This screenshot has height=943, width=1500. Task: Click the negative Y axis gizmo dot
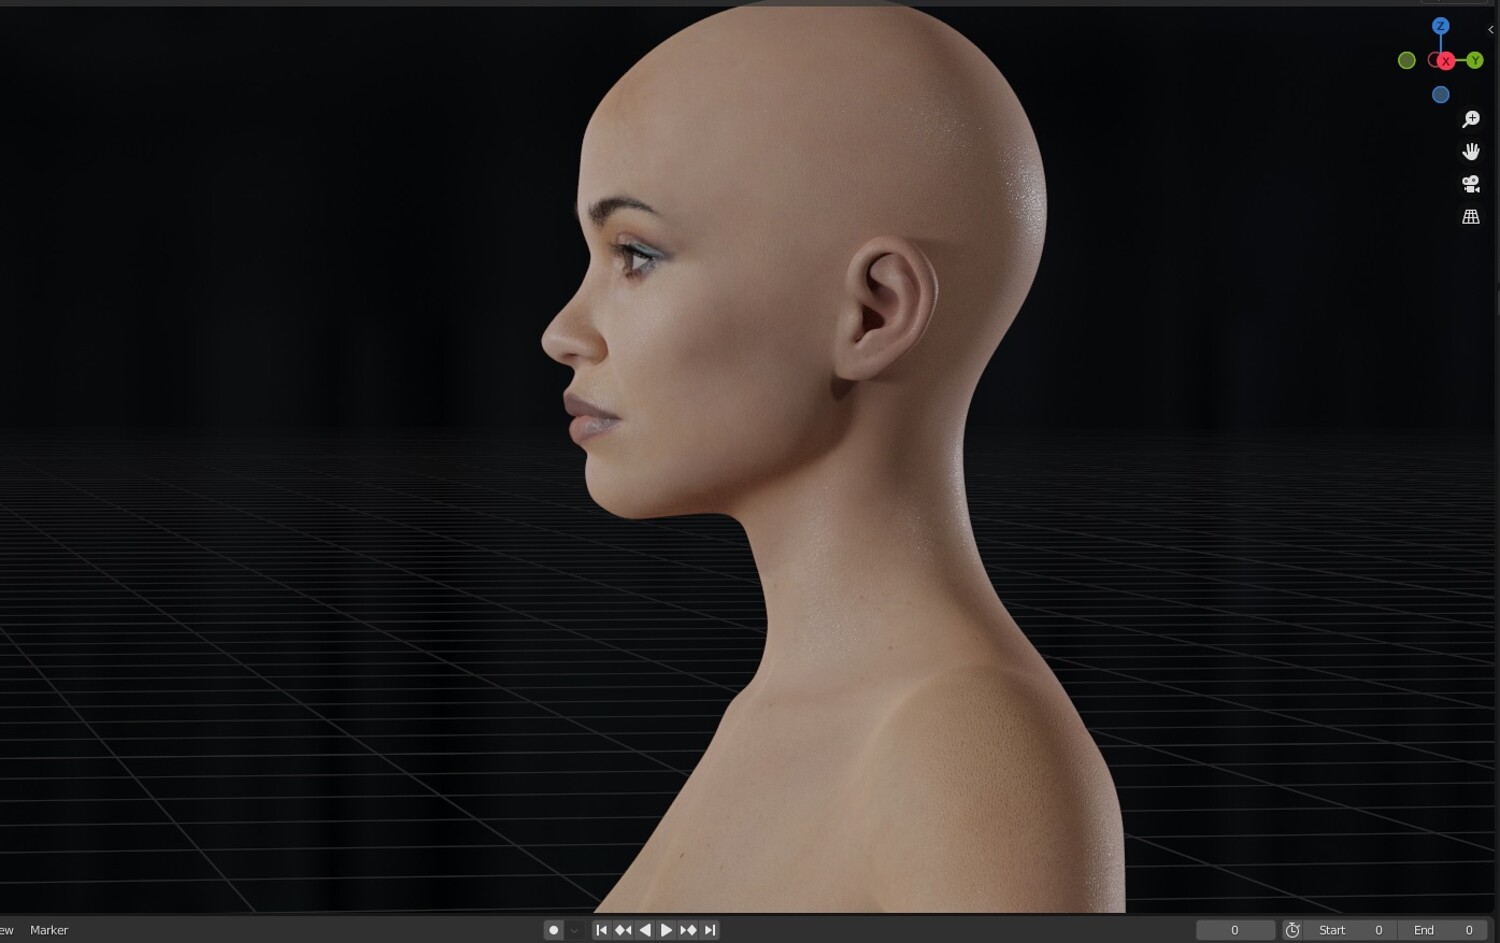1406,61
